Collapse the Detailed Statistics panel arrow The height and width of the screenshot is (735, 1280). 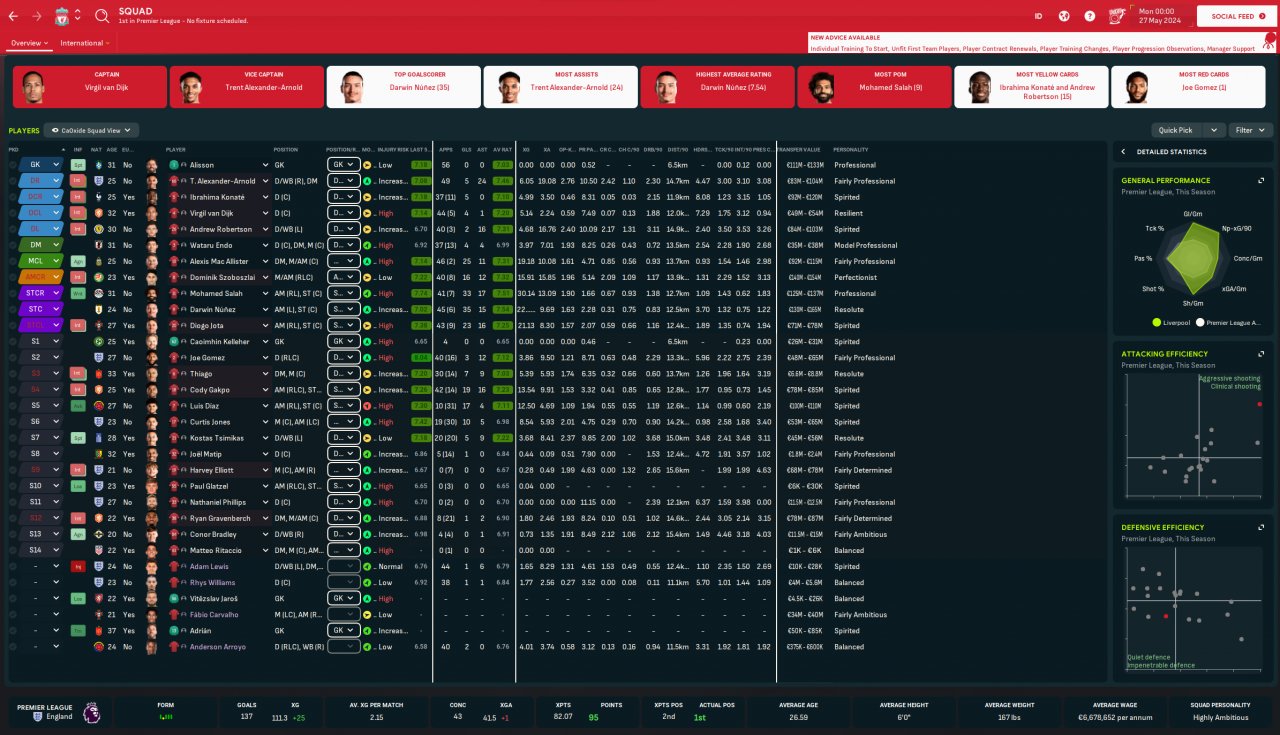[1123, 152]
